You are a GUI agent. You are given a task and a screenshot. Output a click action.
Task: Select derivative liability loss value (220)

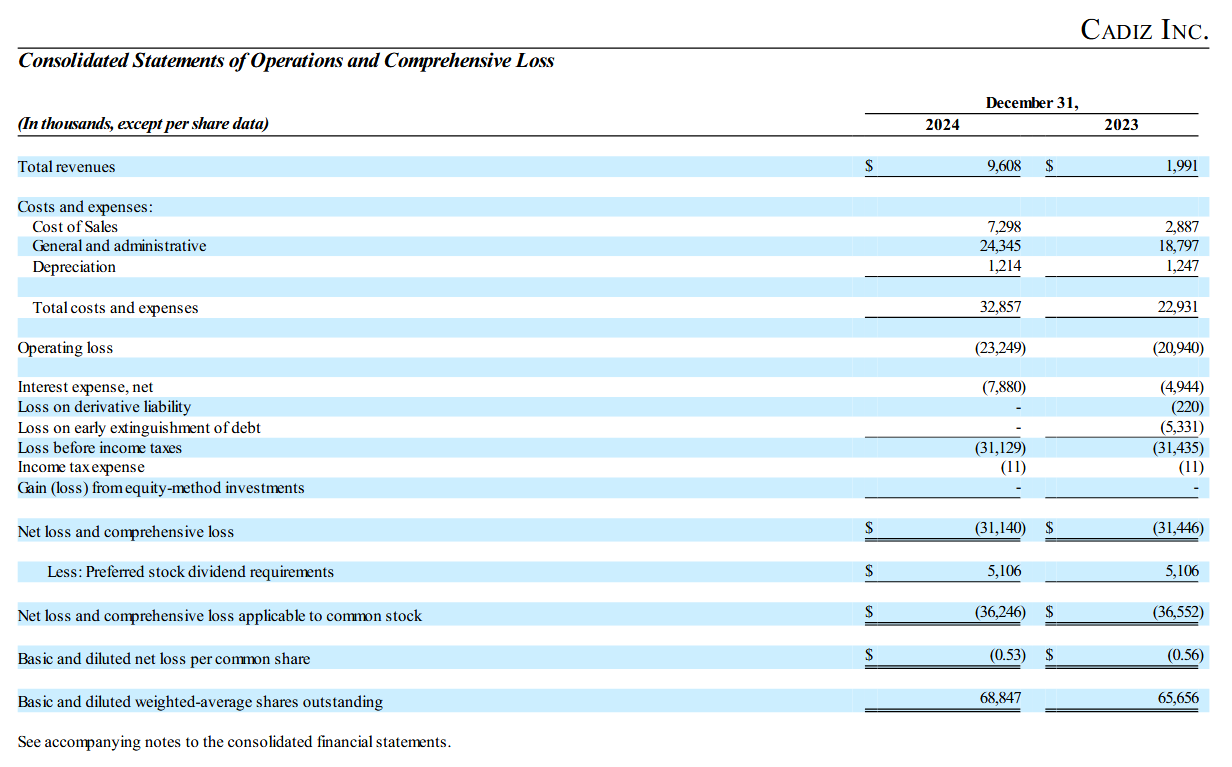[x=1187, y=407]
